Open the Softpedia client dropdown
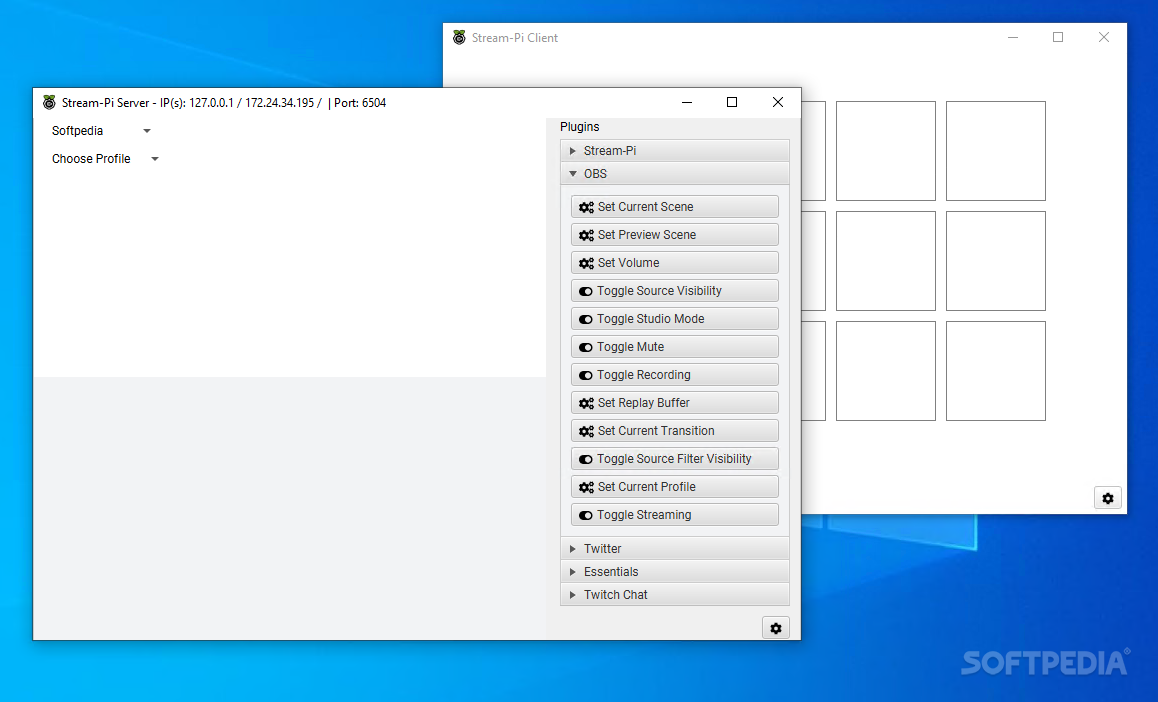 click(101, 131)
